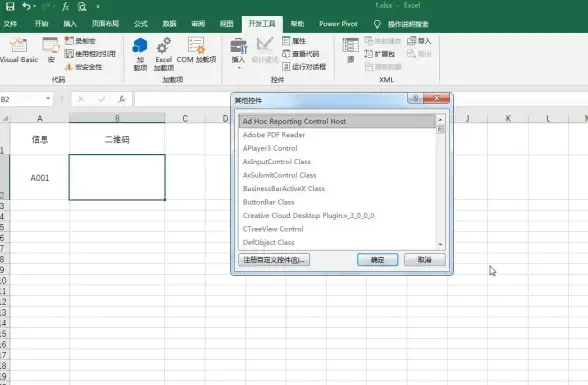Switch to the View (视图) tab

[x=226, y=24]
